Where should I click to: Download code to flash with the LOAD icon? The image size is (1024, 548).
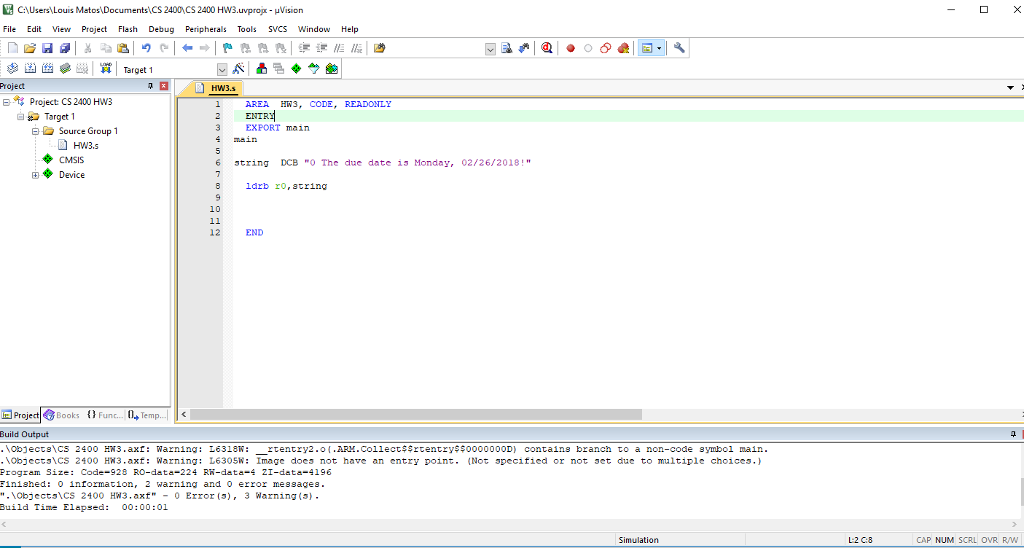click(106, 69)
